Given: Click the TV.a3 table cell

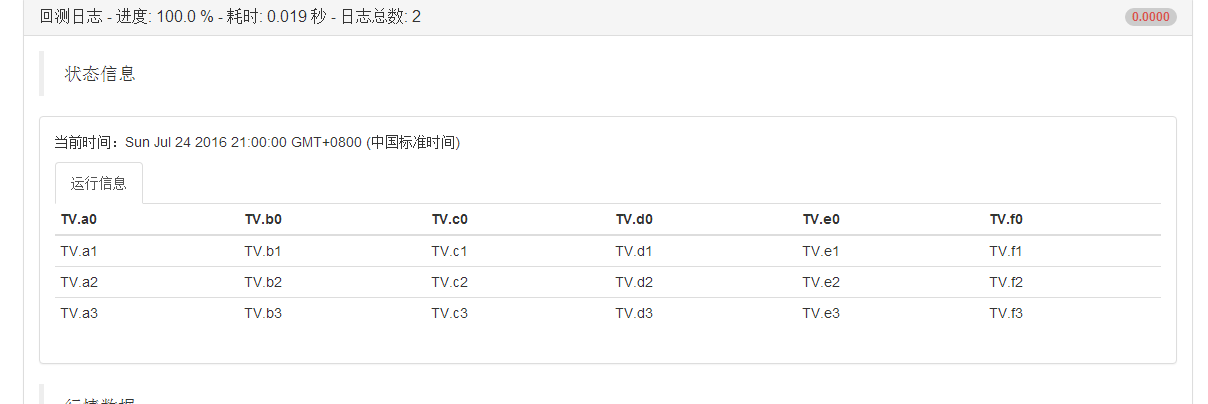Looking at the screenshot, I should pyautogui.click(x=79, y=313).
